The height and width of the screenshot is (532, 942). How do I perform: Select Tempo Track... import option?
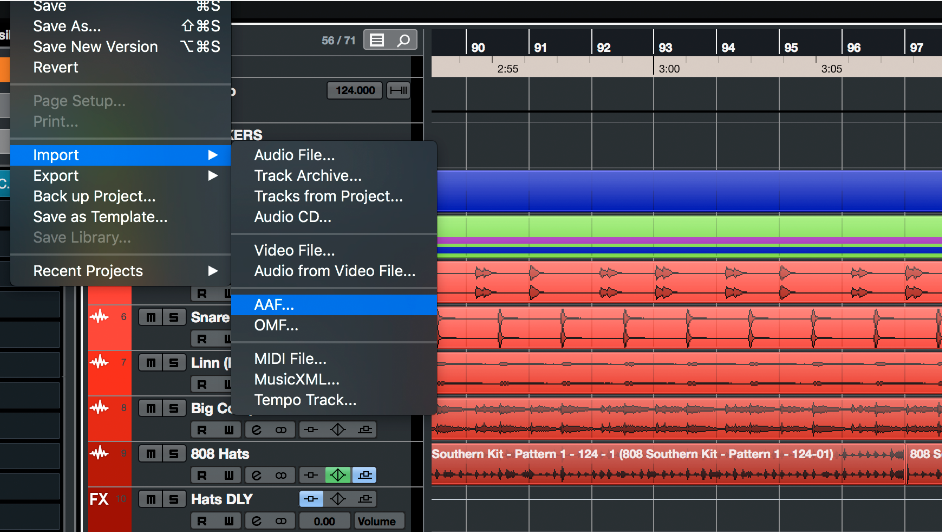(334, 400)
